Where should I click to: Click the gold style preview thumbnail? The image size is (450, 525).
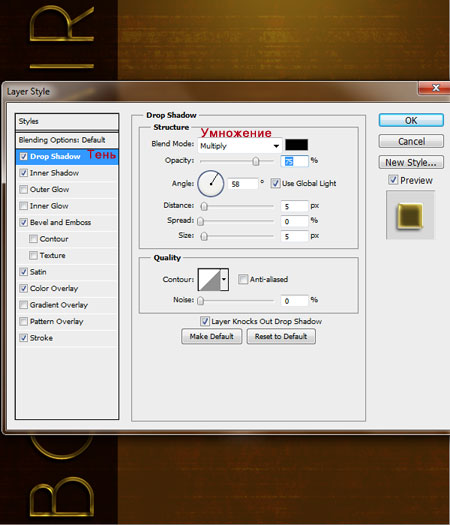point(410,216)
